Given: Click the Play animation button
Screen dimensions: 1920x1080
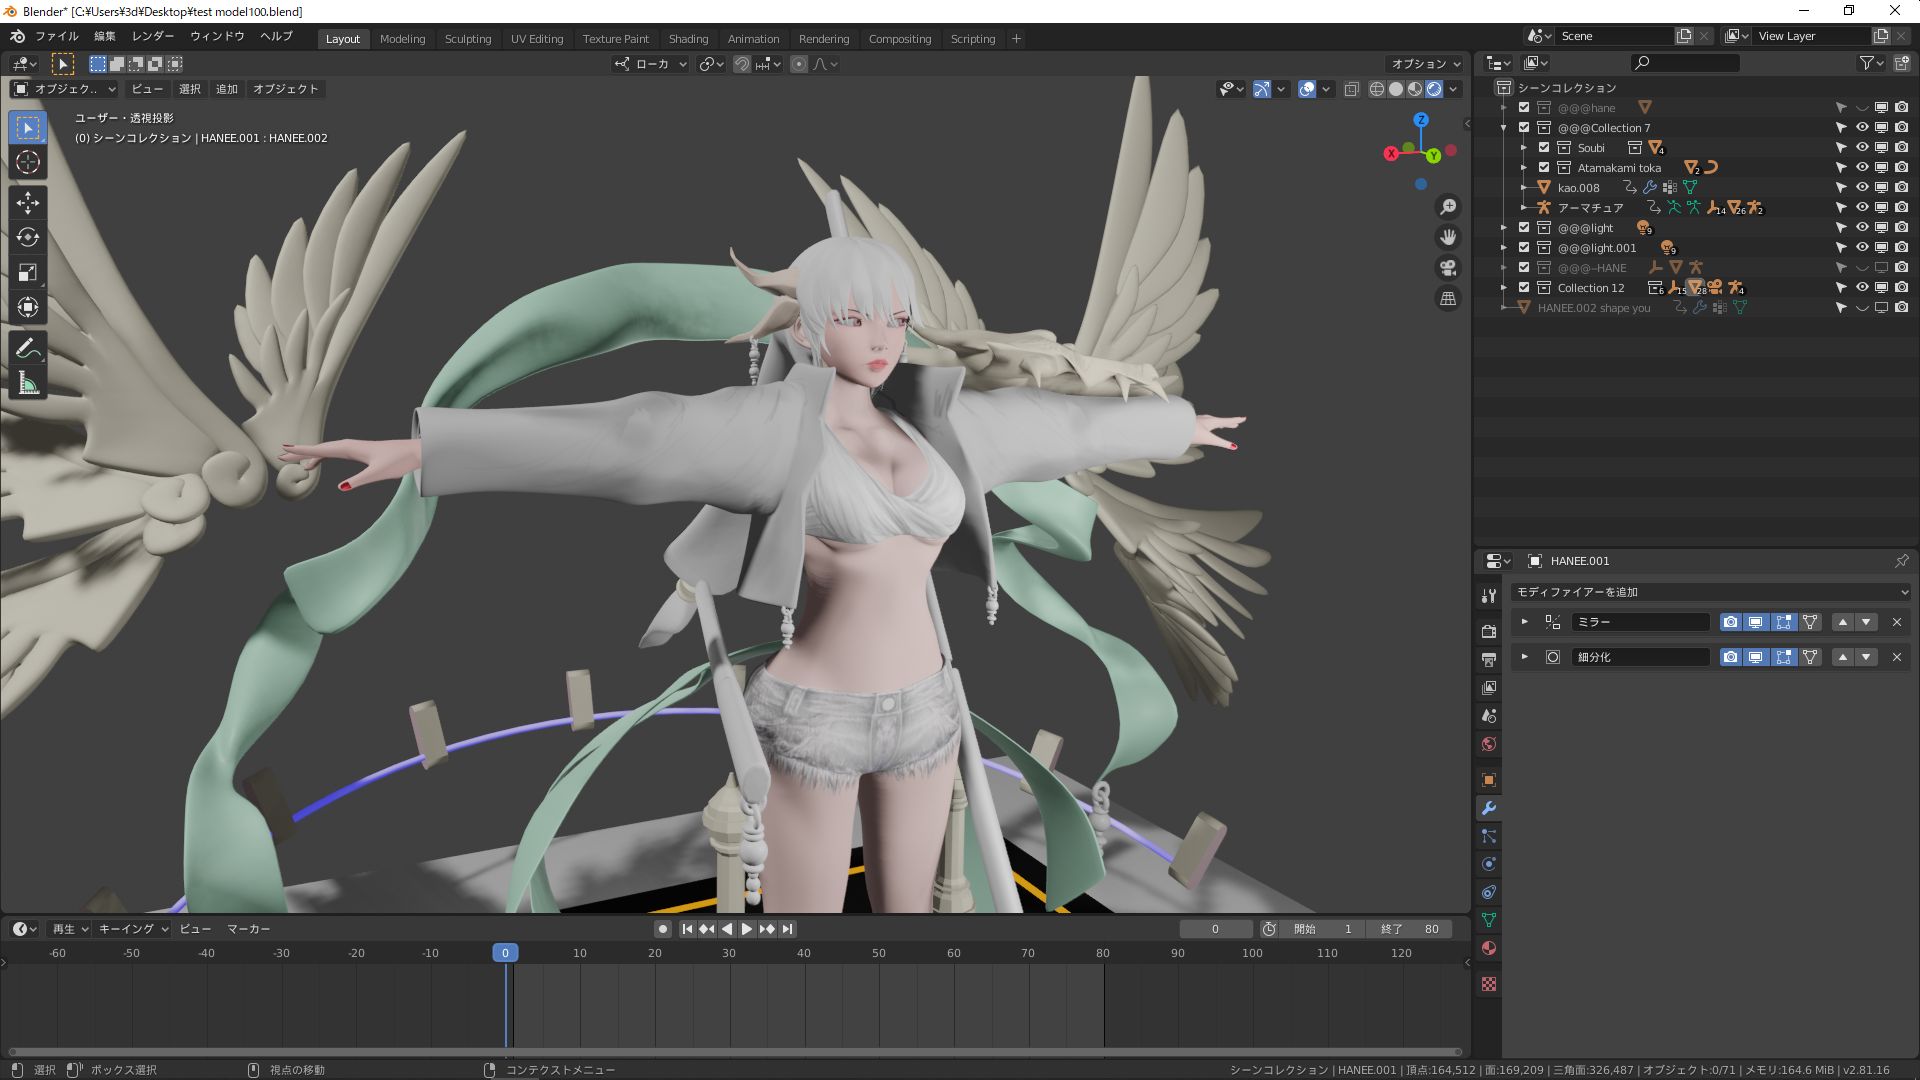Looking at the screenshot, I should point(746,929).
